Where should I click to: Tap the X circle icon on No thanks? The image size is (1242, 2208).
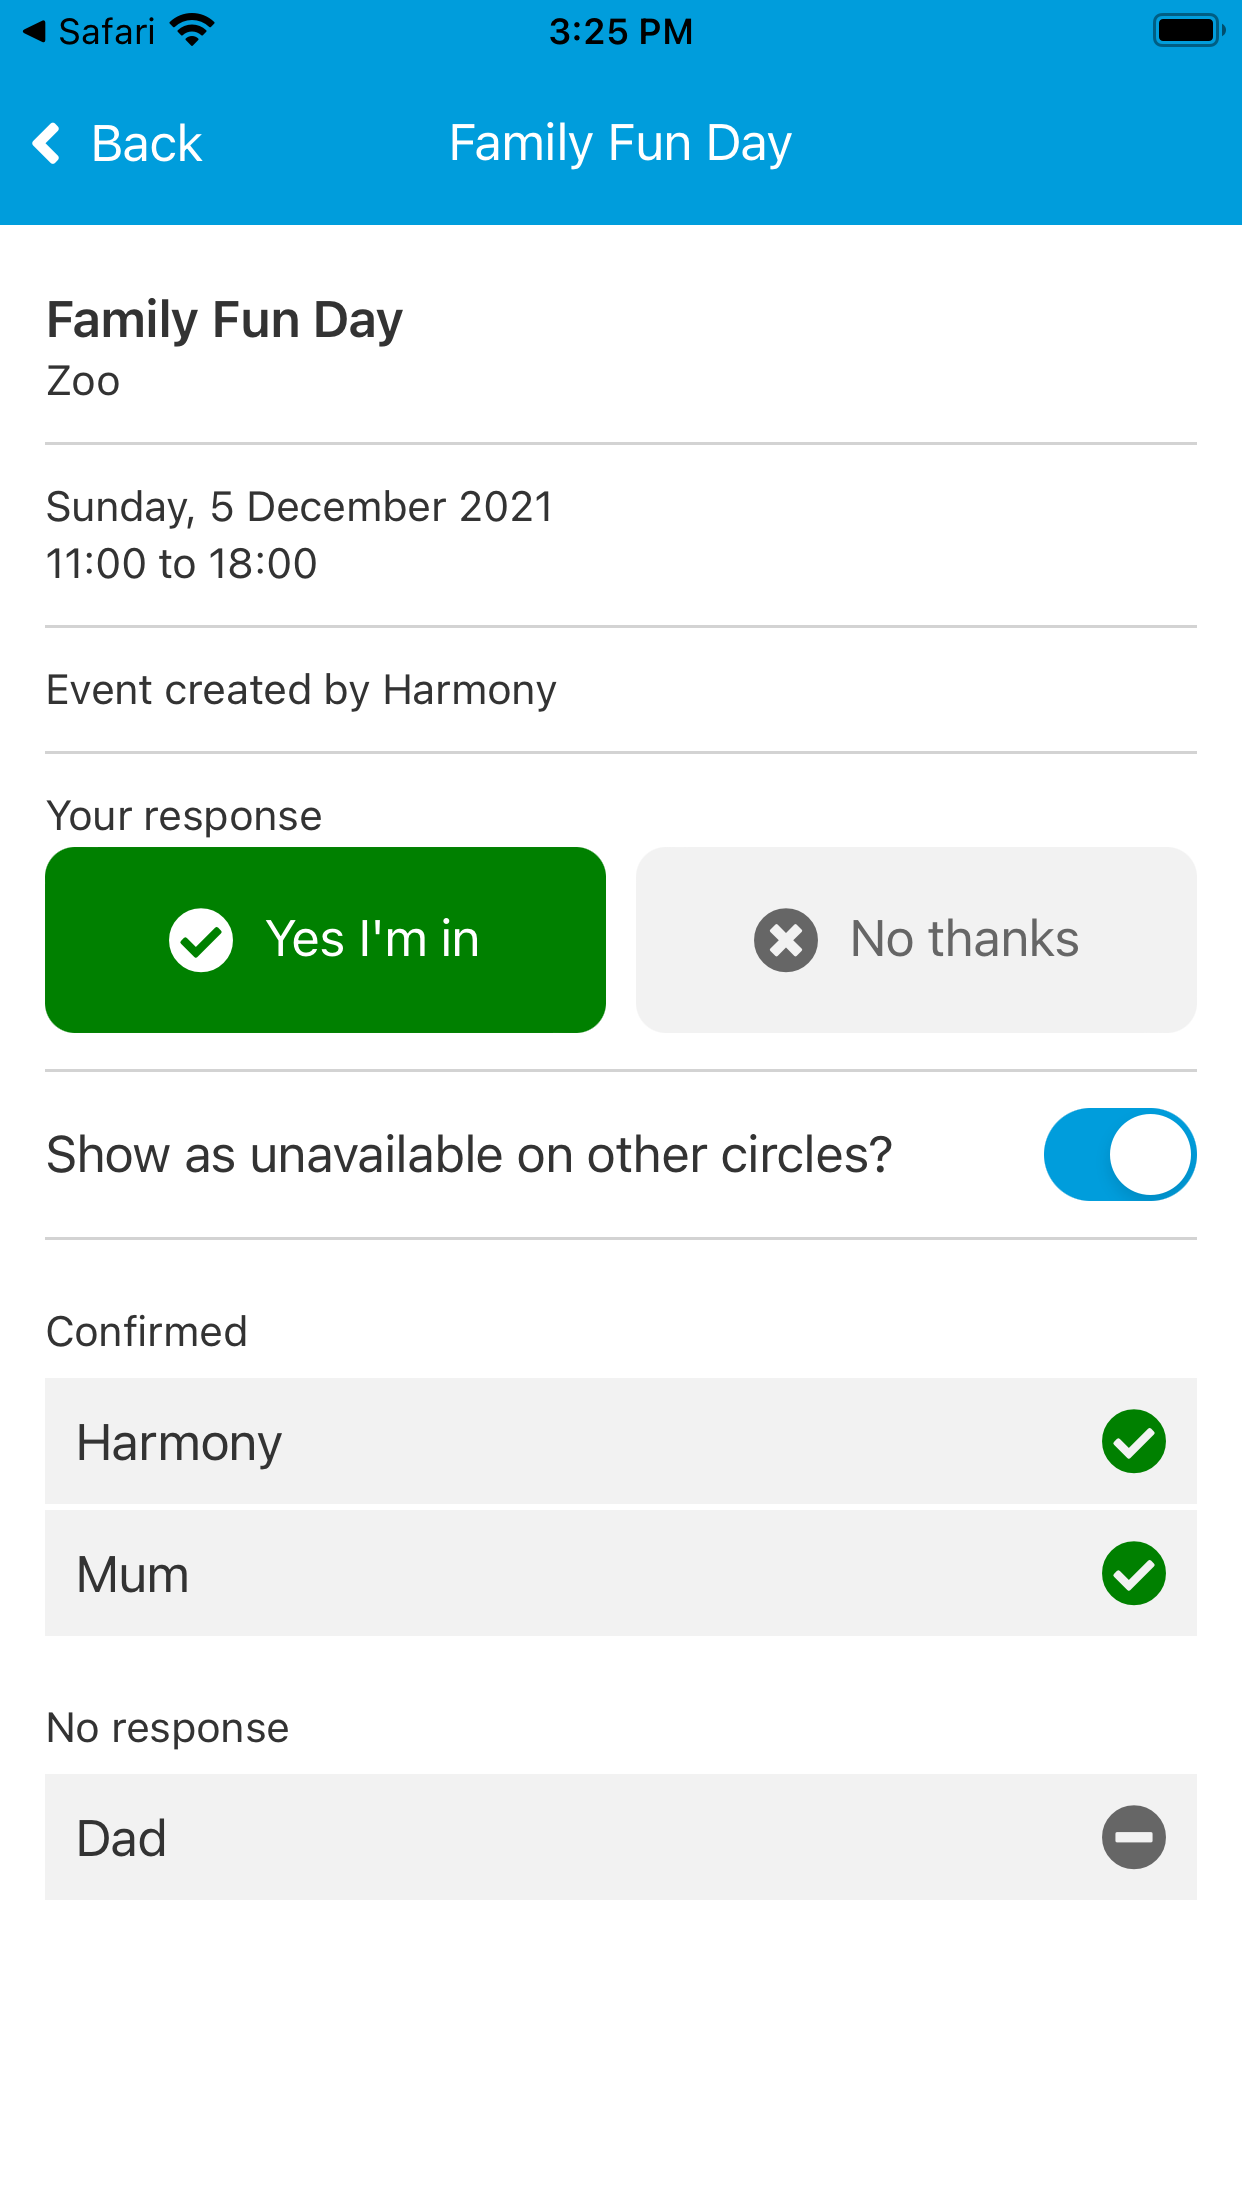[x=786, y=940]
